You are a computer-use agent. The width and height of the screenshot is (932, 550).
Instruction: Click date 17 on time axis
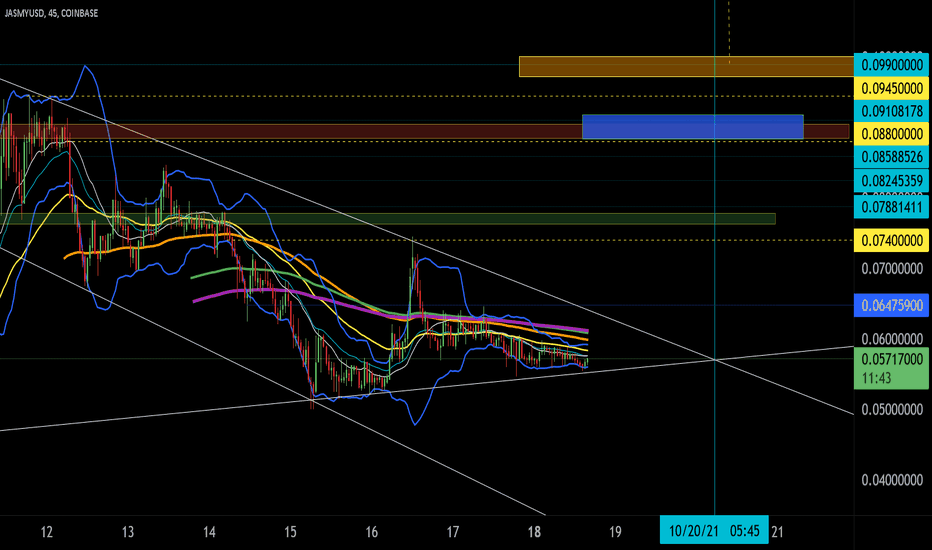453,532
